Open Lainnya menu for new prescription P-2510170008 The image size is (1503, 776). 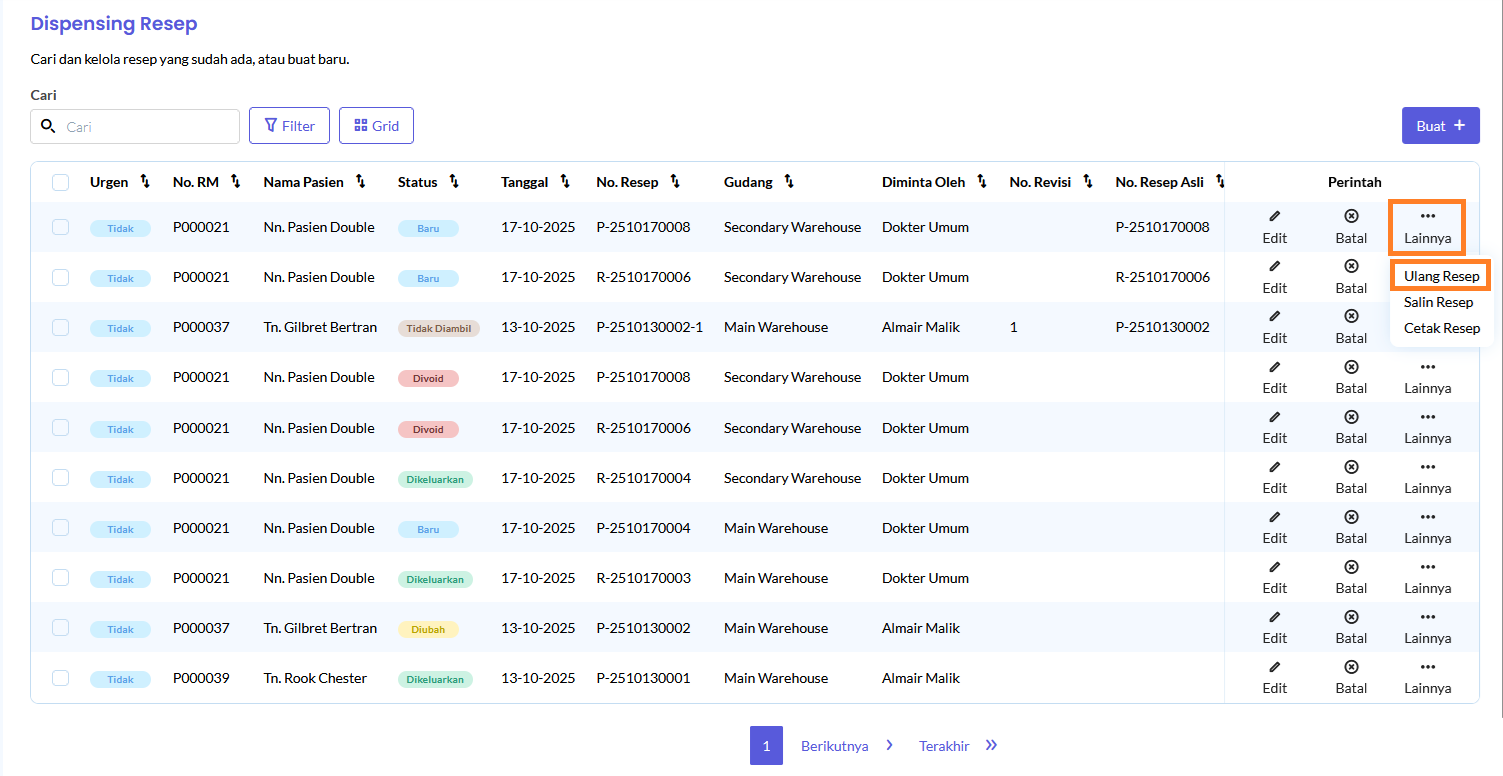[x=1427, y=227]
